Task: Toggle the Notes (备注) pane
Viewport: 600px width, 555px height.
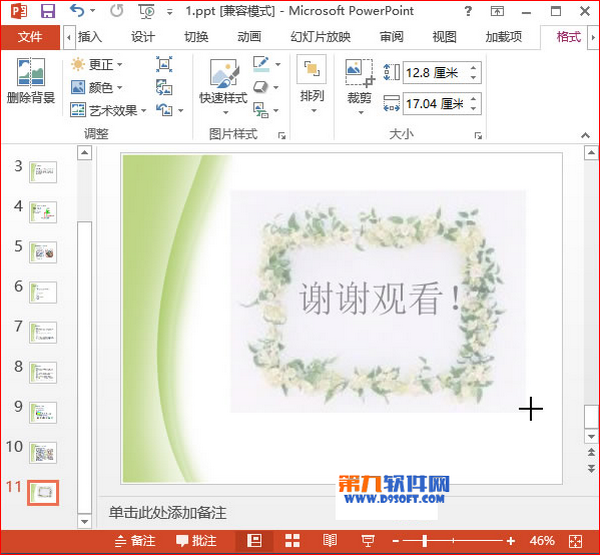Action: [x=135, y=541]
